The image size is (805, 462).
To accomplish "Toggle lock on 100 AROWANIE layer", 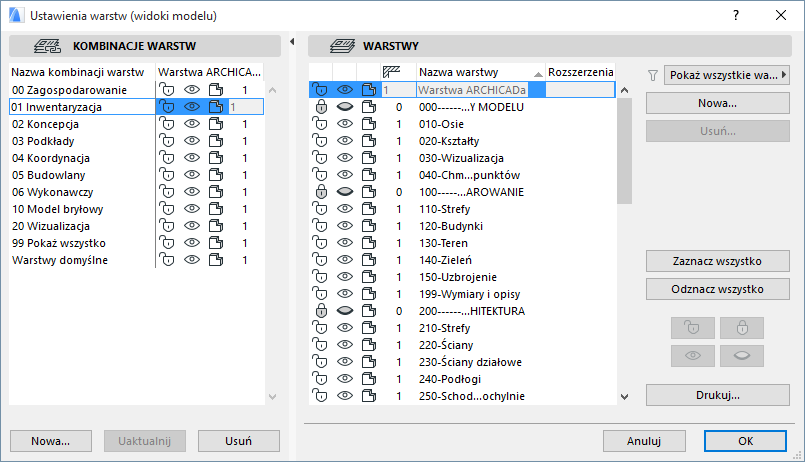I will (x=321, y=191).
